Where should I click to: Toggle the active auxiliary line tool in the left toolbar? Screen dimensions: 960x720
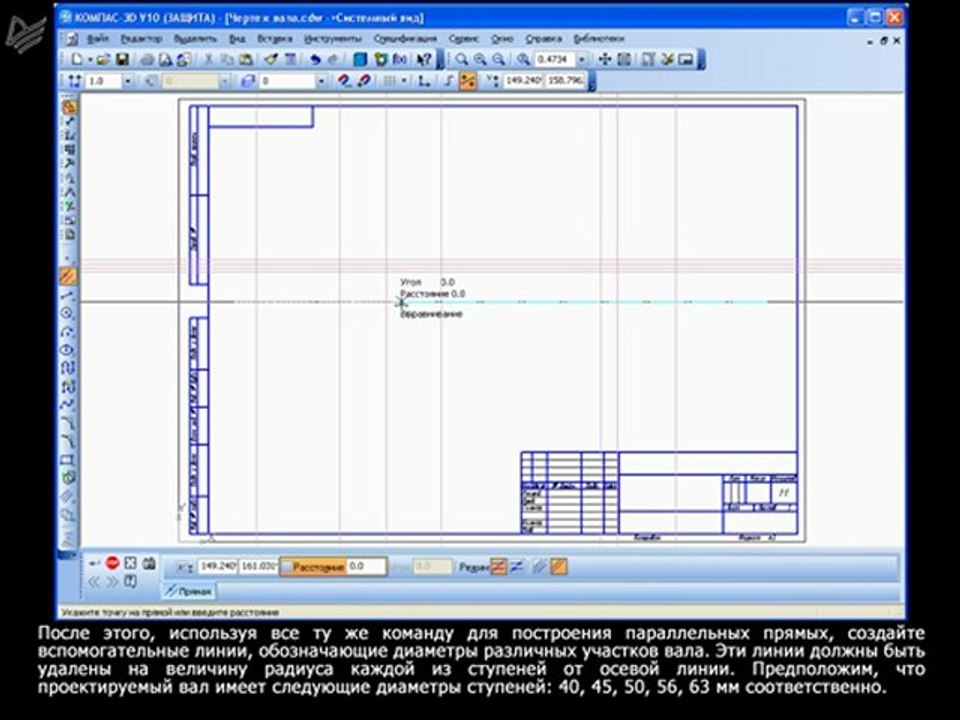click(x=69, y=277)
